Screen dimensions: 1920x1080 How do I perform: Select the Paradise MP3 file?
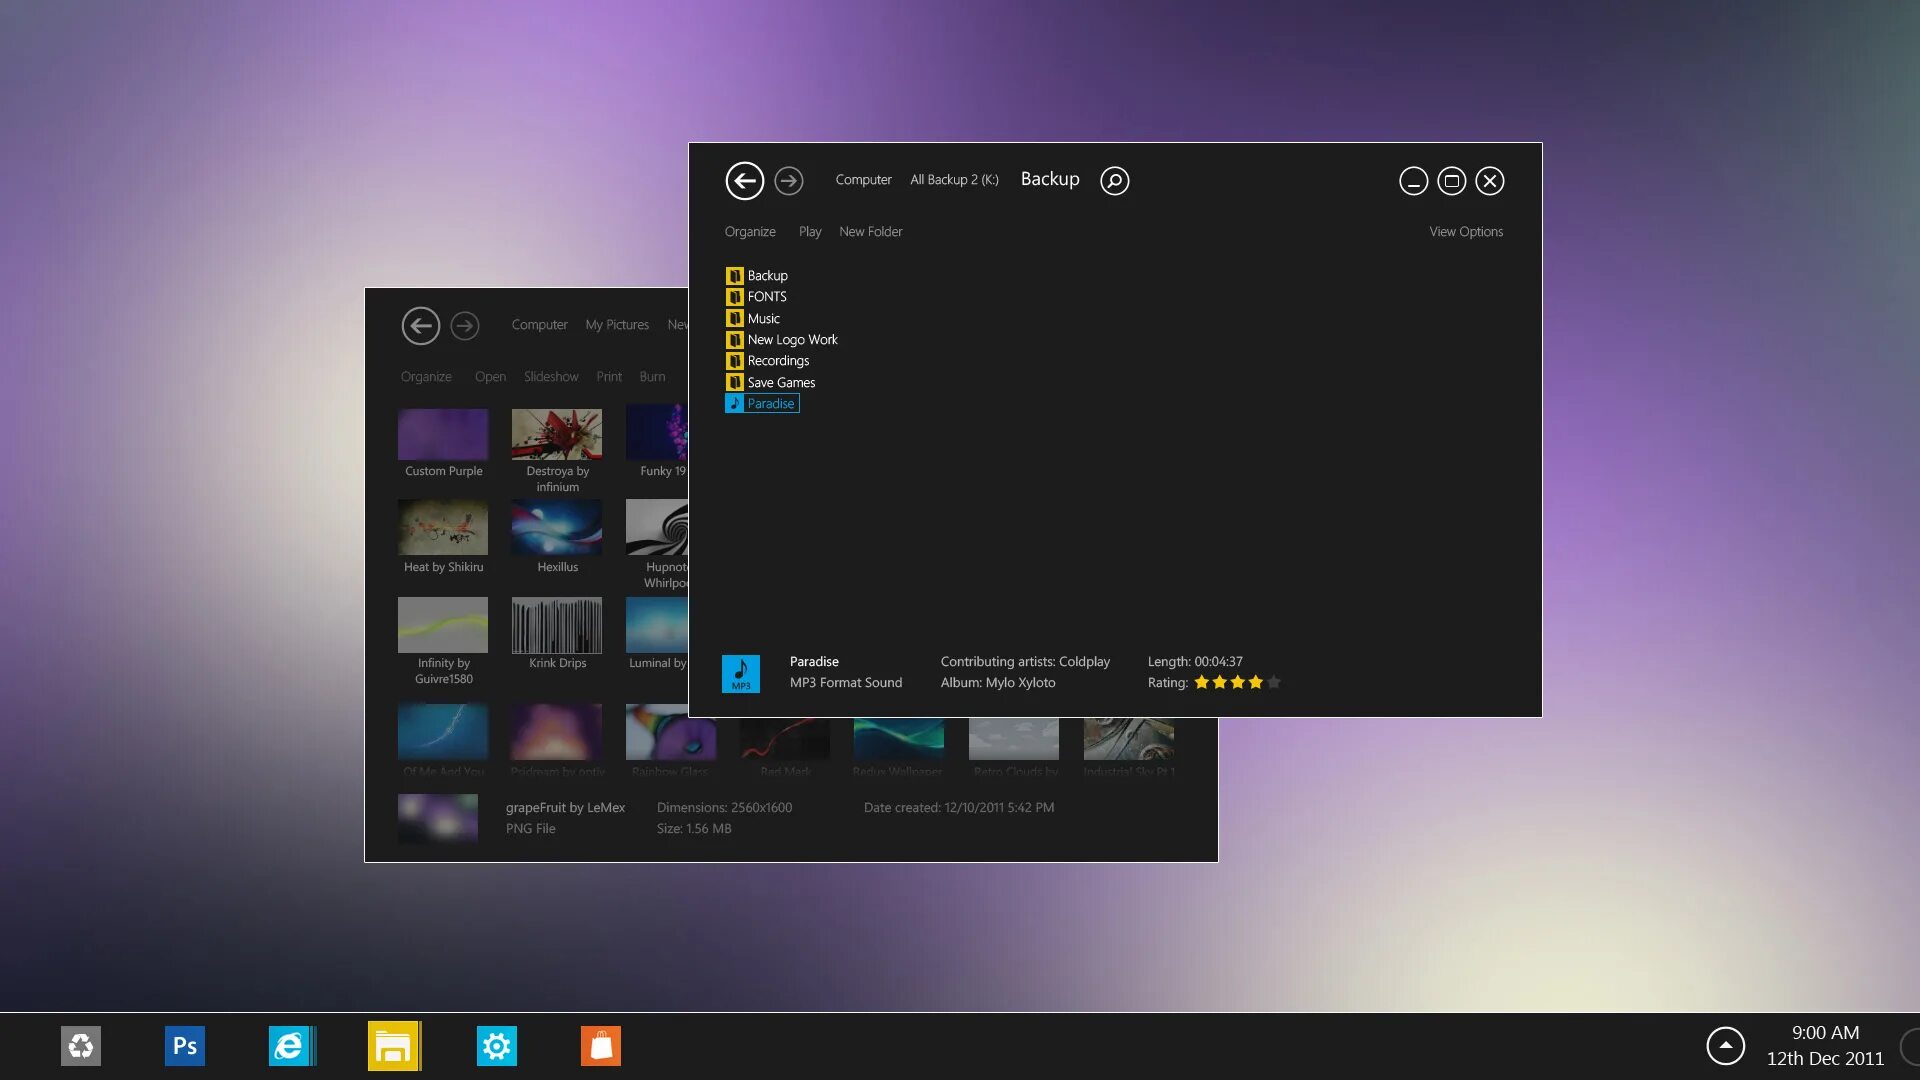coord(769,404)
